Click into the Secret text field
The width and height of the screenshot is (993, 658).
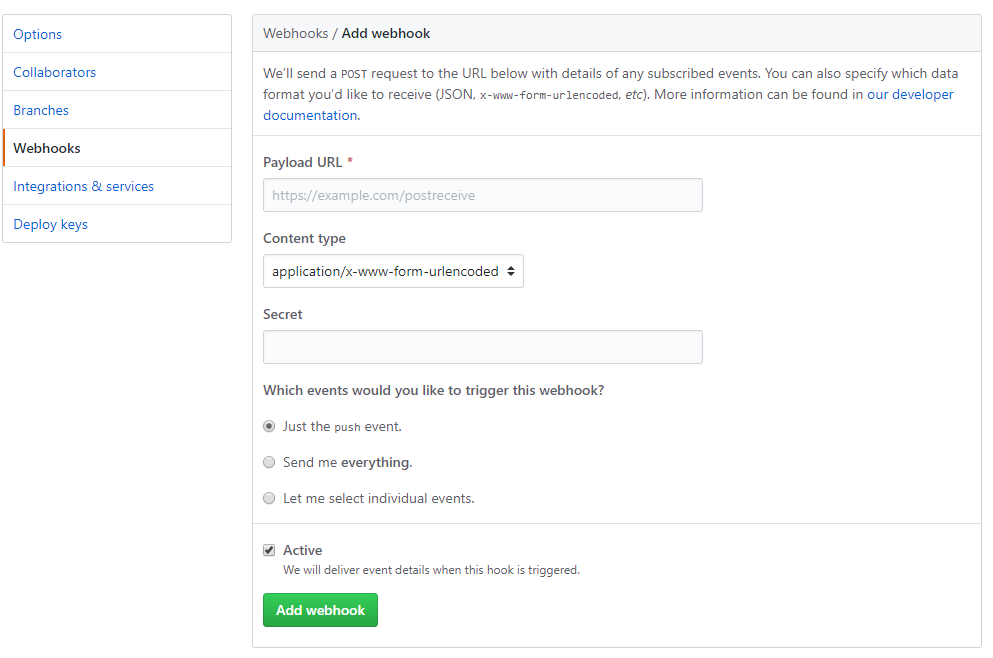483,347
